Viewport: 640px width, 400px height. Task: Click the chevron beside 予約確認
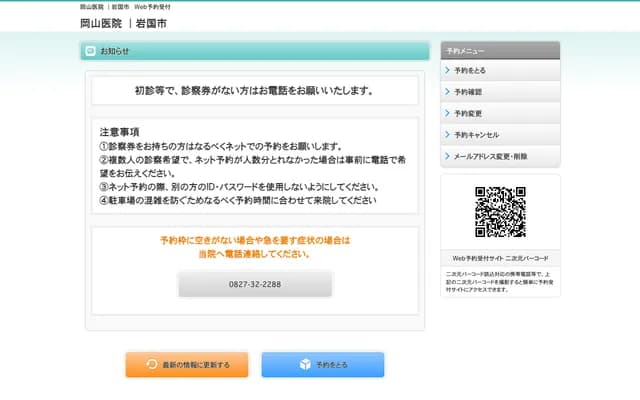point(447,91)
